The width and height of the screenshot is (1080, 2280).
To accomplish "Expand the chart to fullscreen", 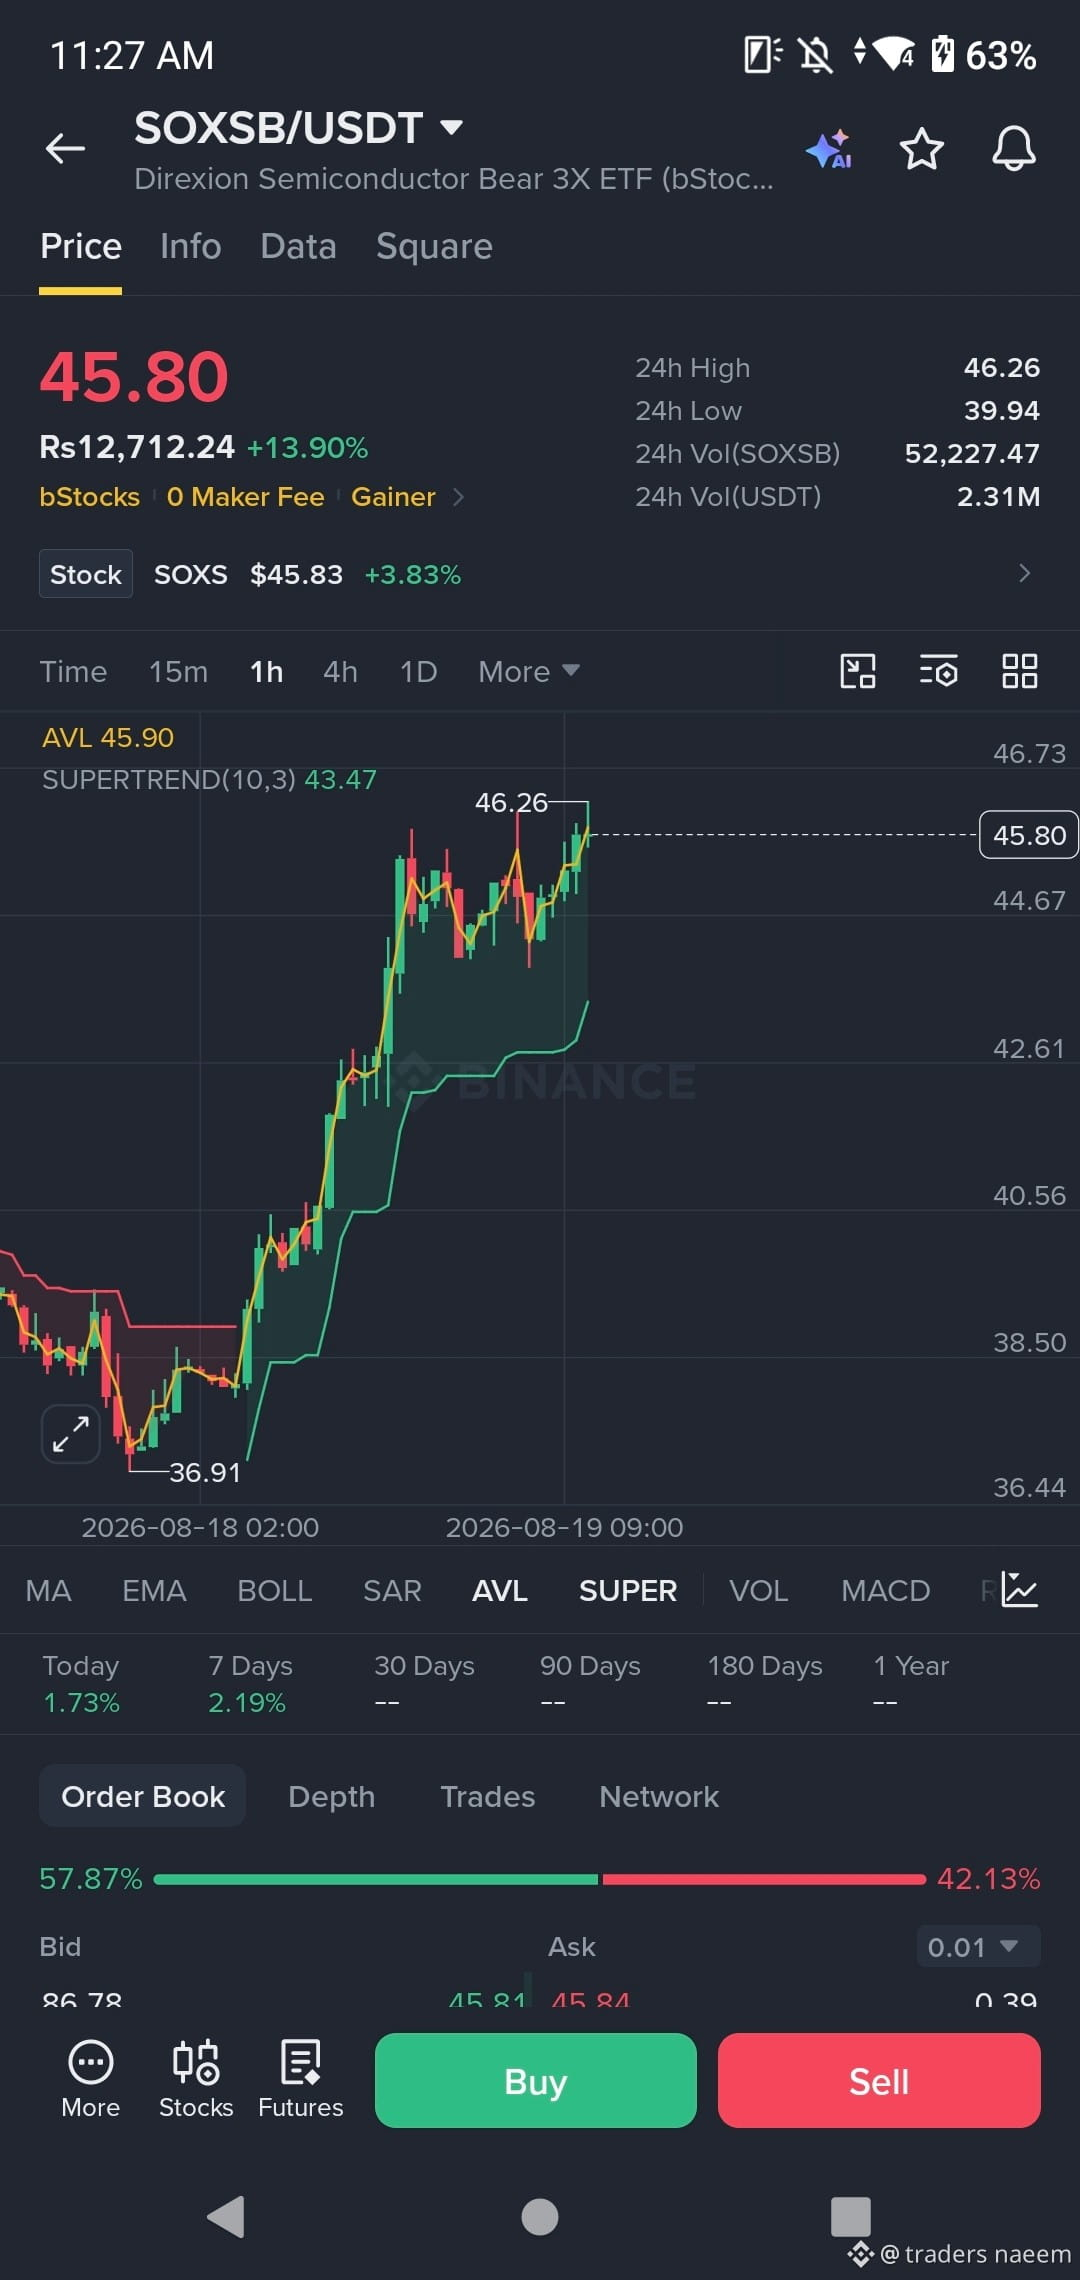I will [x=71, y=1434].
